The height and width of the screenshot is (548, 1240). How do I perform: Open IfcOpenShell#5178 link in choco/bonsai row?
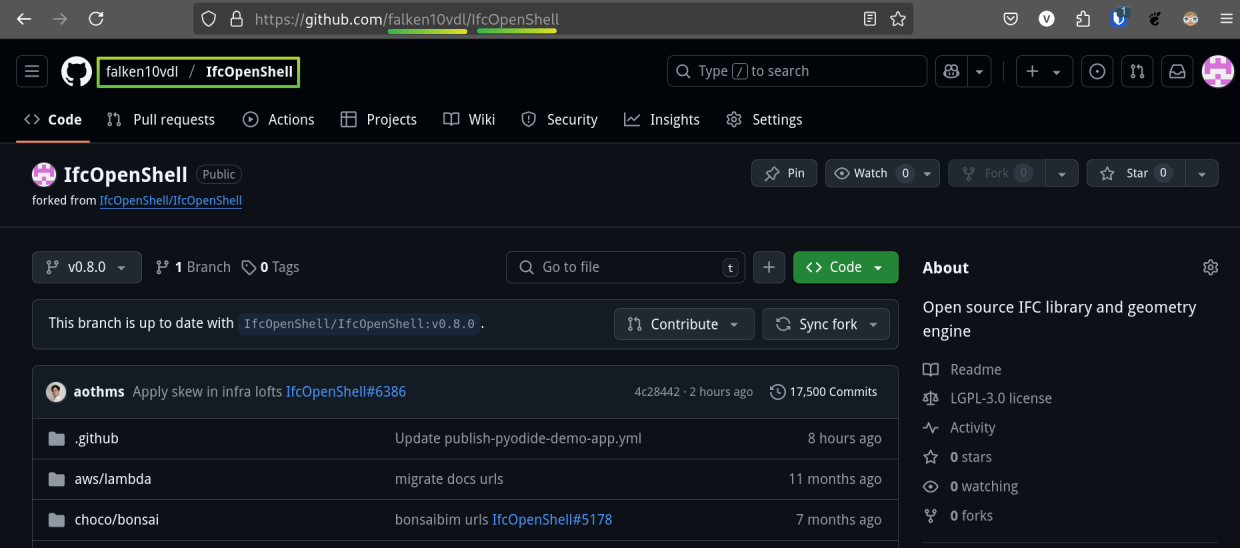point(552,520)
